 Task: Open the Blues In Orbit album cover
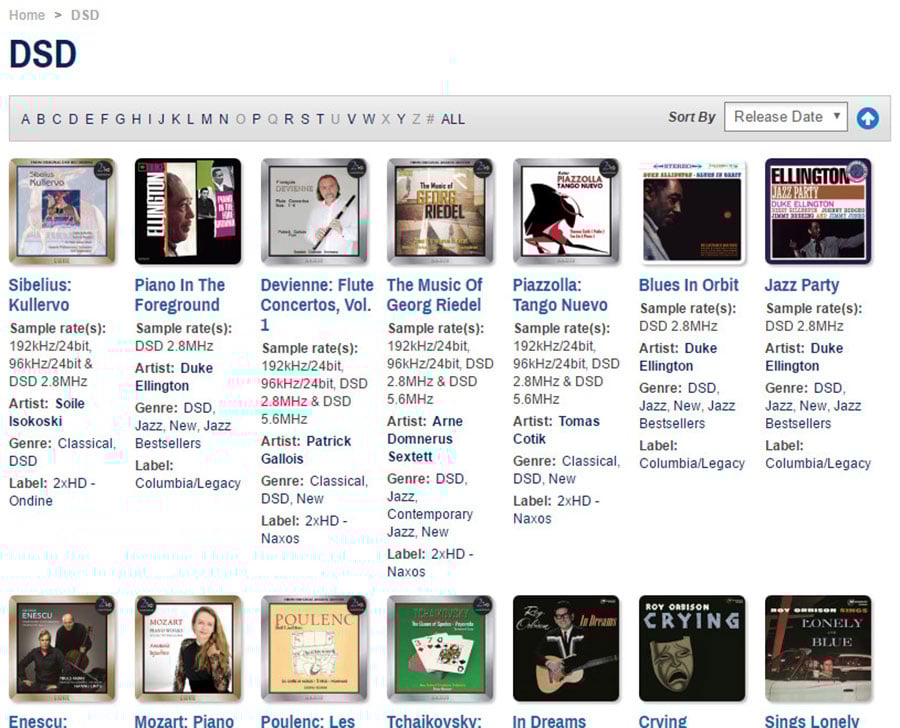tap(692, 211)
